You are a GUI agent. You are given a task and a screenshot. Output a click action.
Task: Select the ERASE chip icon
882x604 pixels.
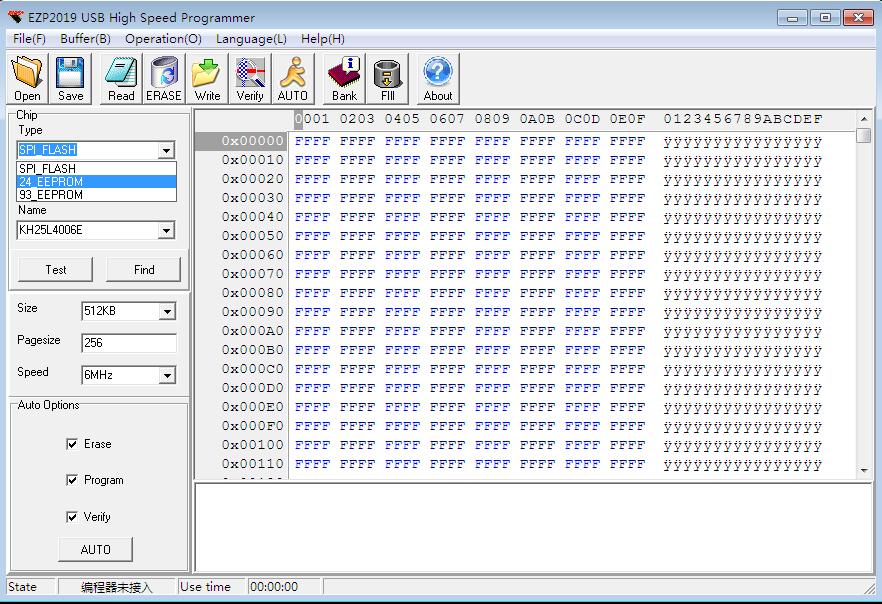pyautogui.click(x=163, y=77)
